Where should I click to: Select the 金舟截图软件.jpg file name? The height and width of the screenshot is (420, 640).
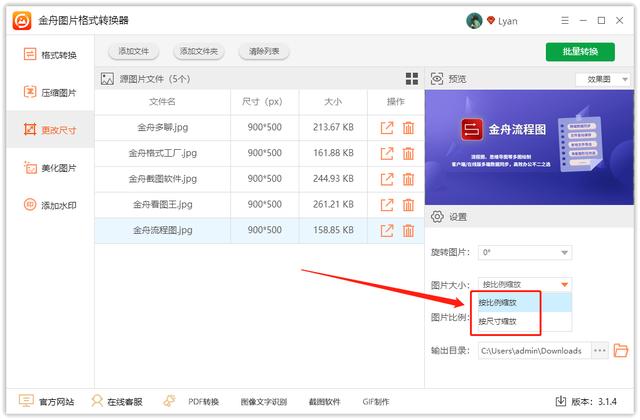tap(162, 179)
